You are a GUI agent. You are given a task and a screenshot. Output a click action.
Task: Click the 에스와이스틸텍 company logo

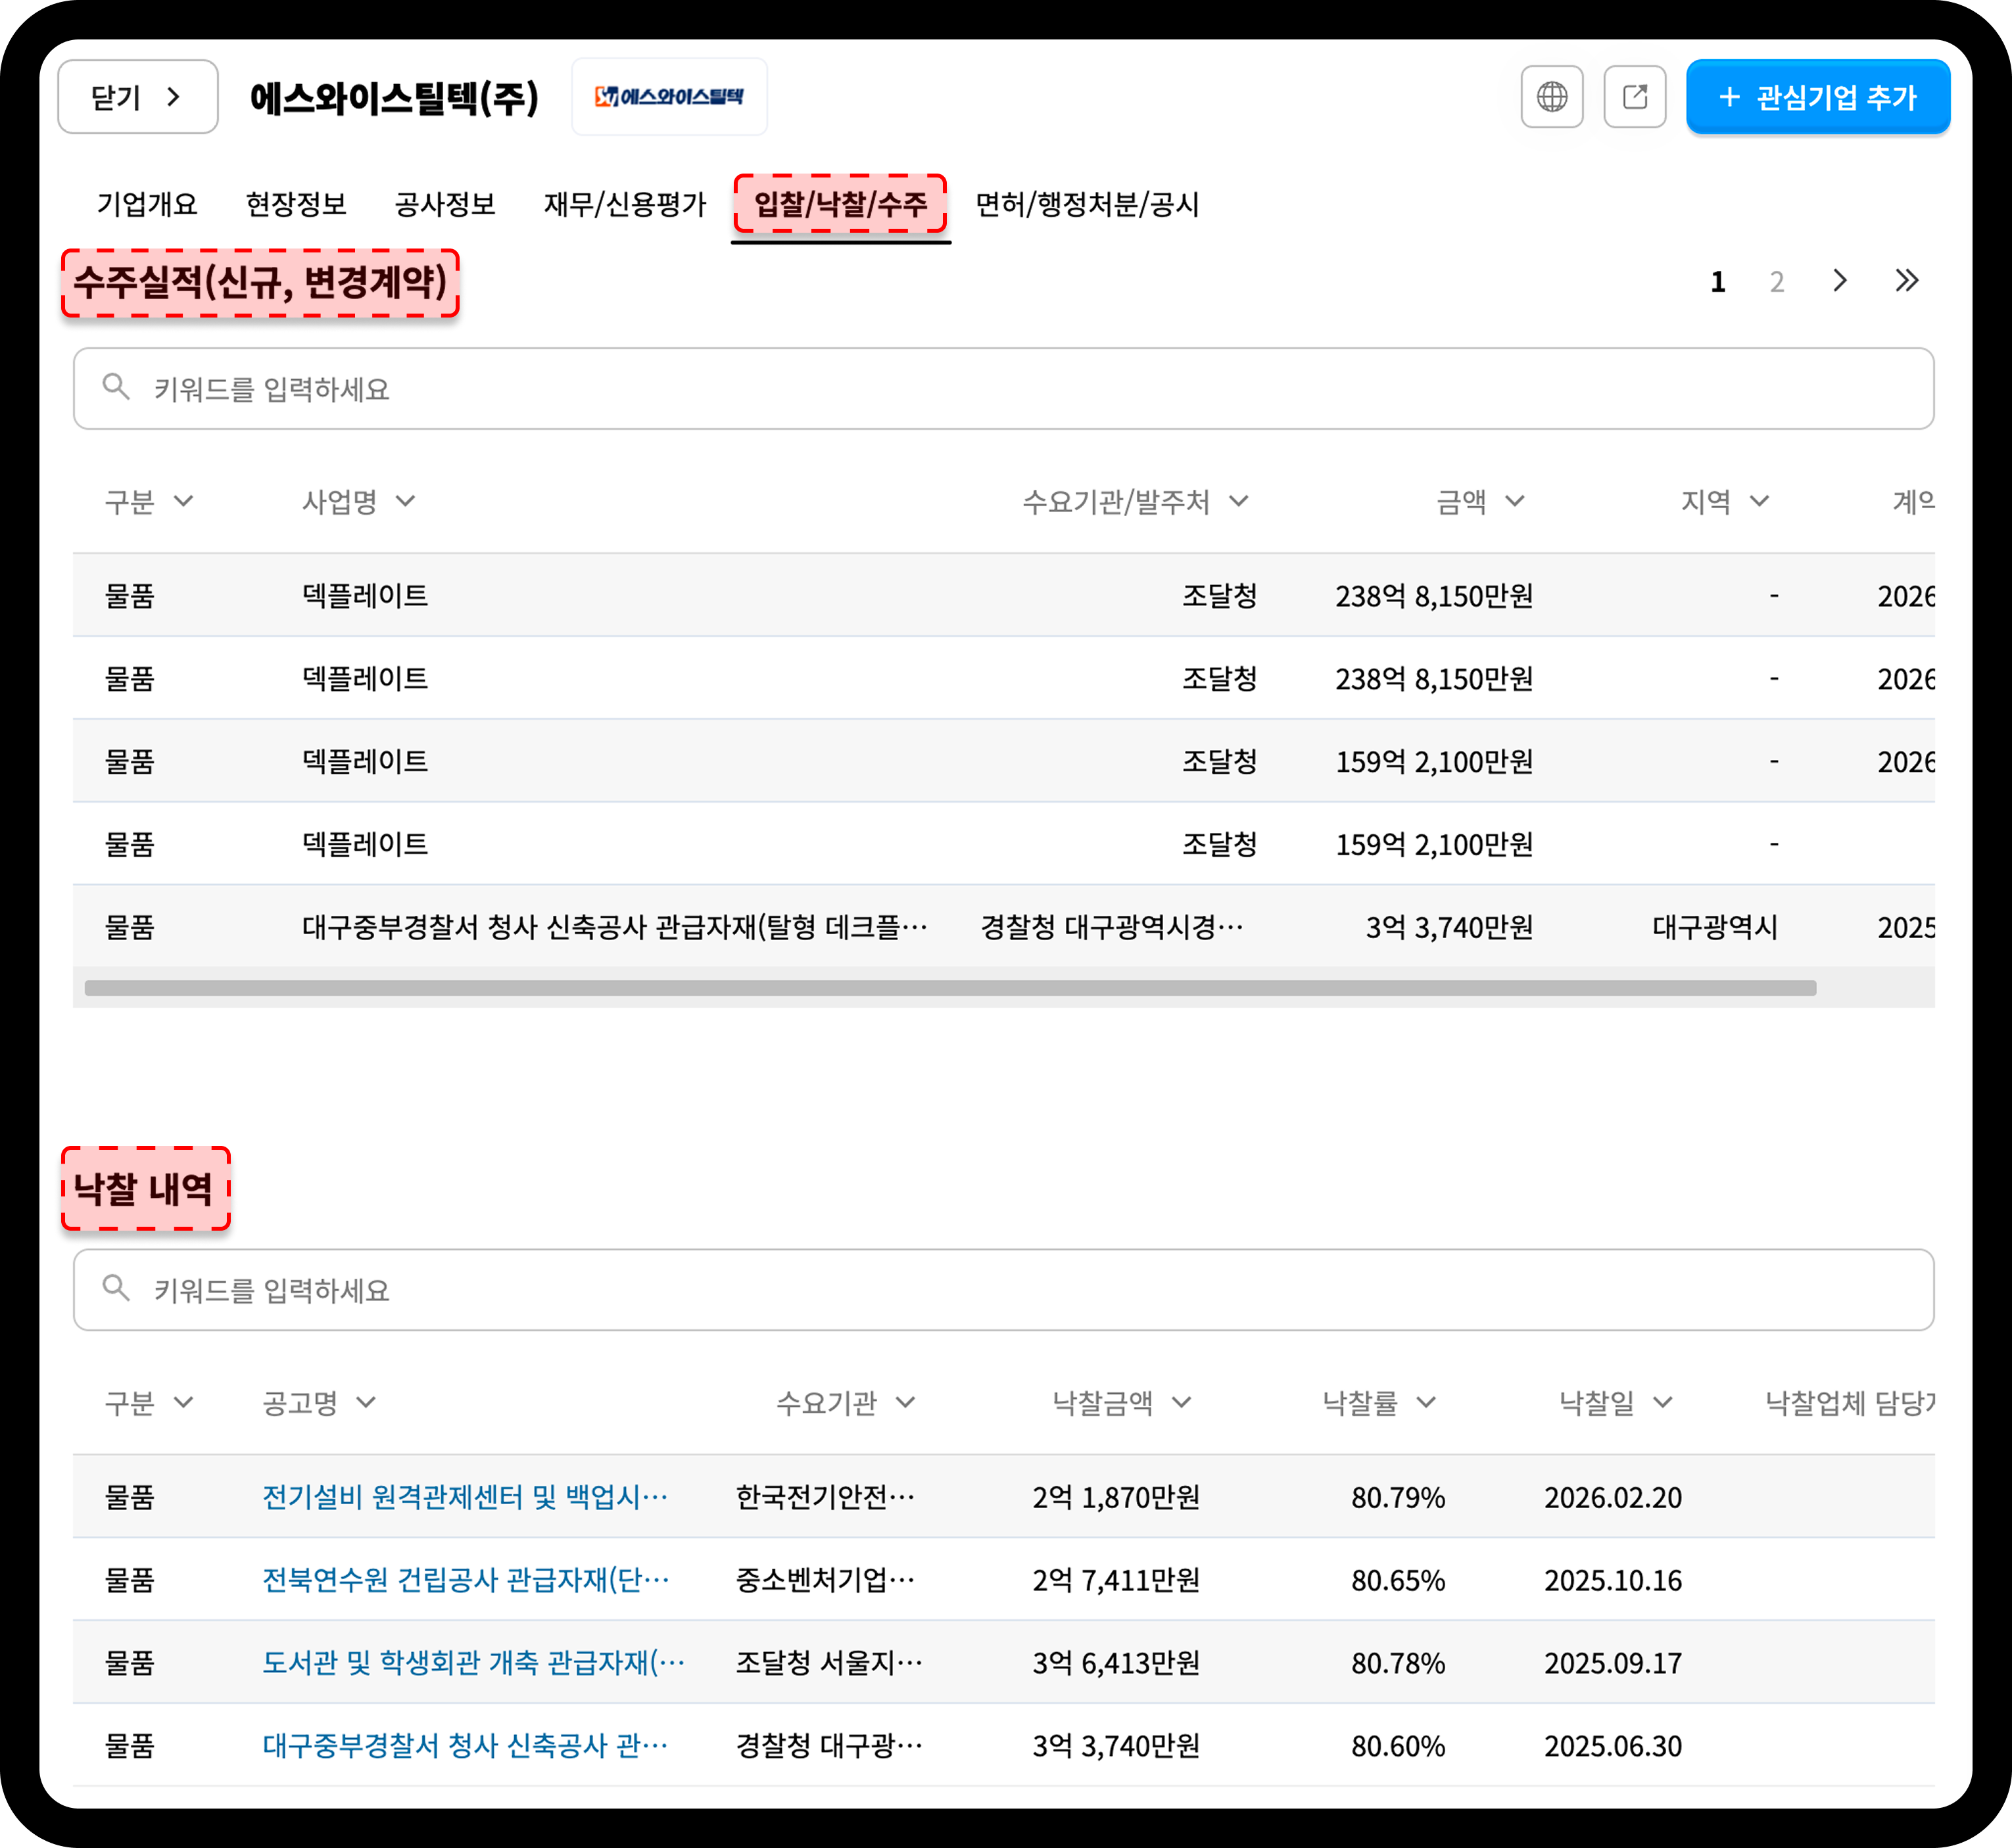point(669,97)
